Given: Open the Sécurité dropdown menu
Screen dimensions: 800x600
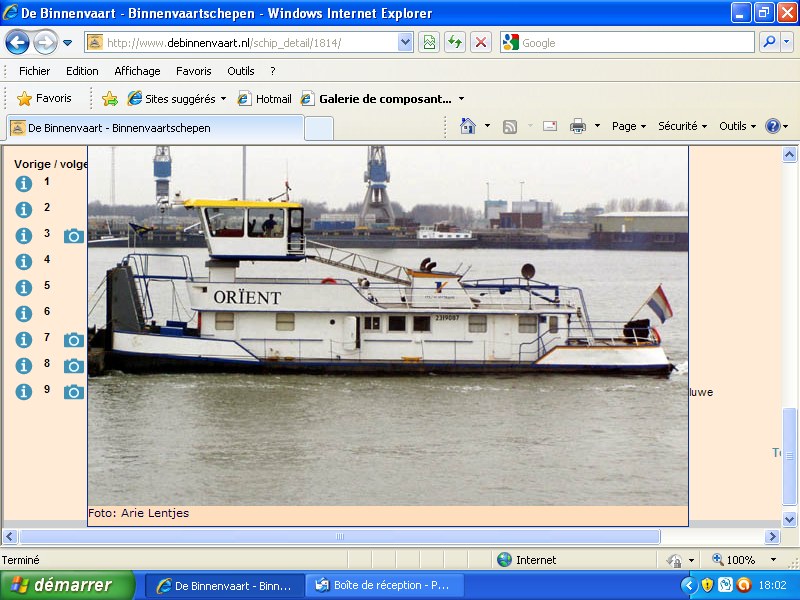Looking at the screenshot, I should 682,126.
